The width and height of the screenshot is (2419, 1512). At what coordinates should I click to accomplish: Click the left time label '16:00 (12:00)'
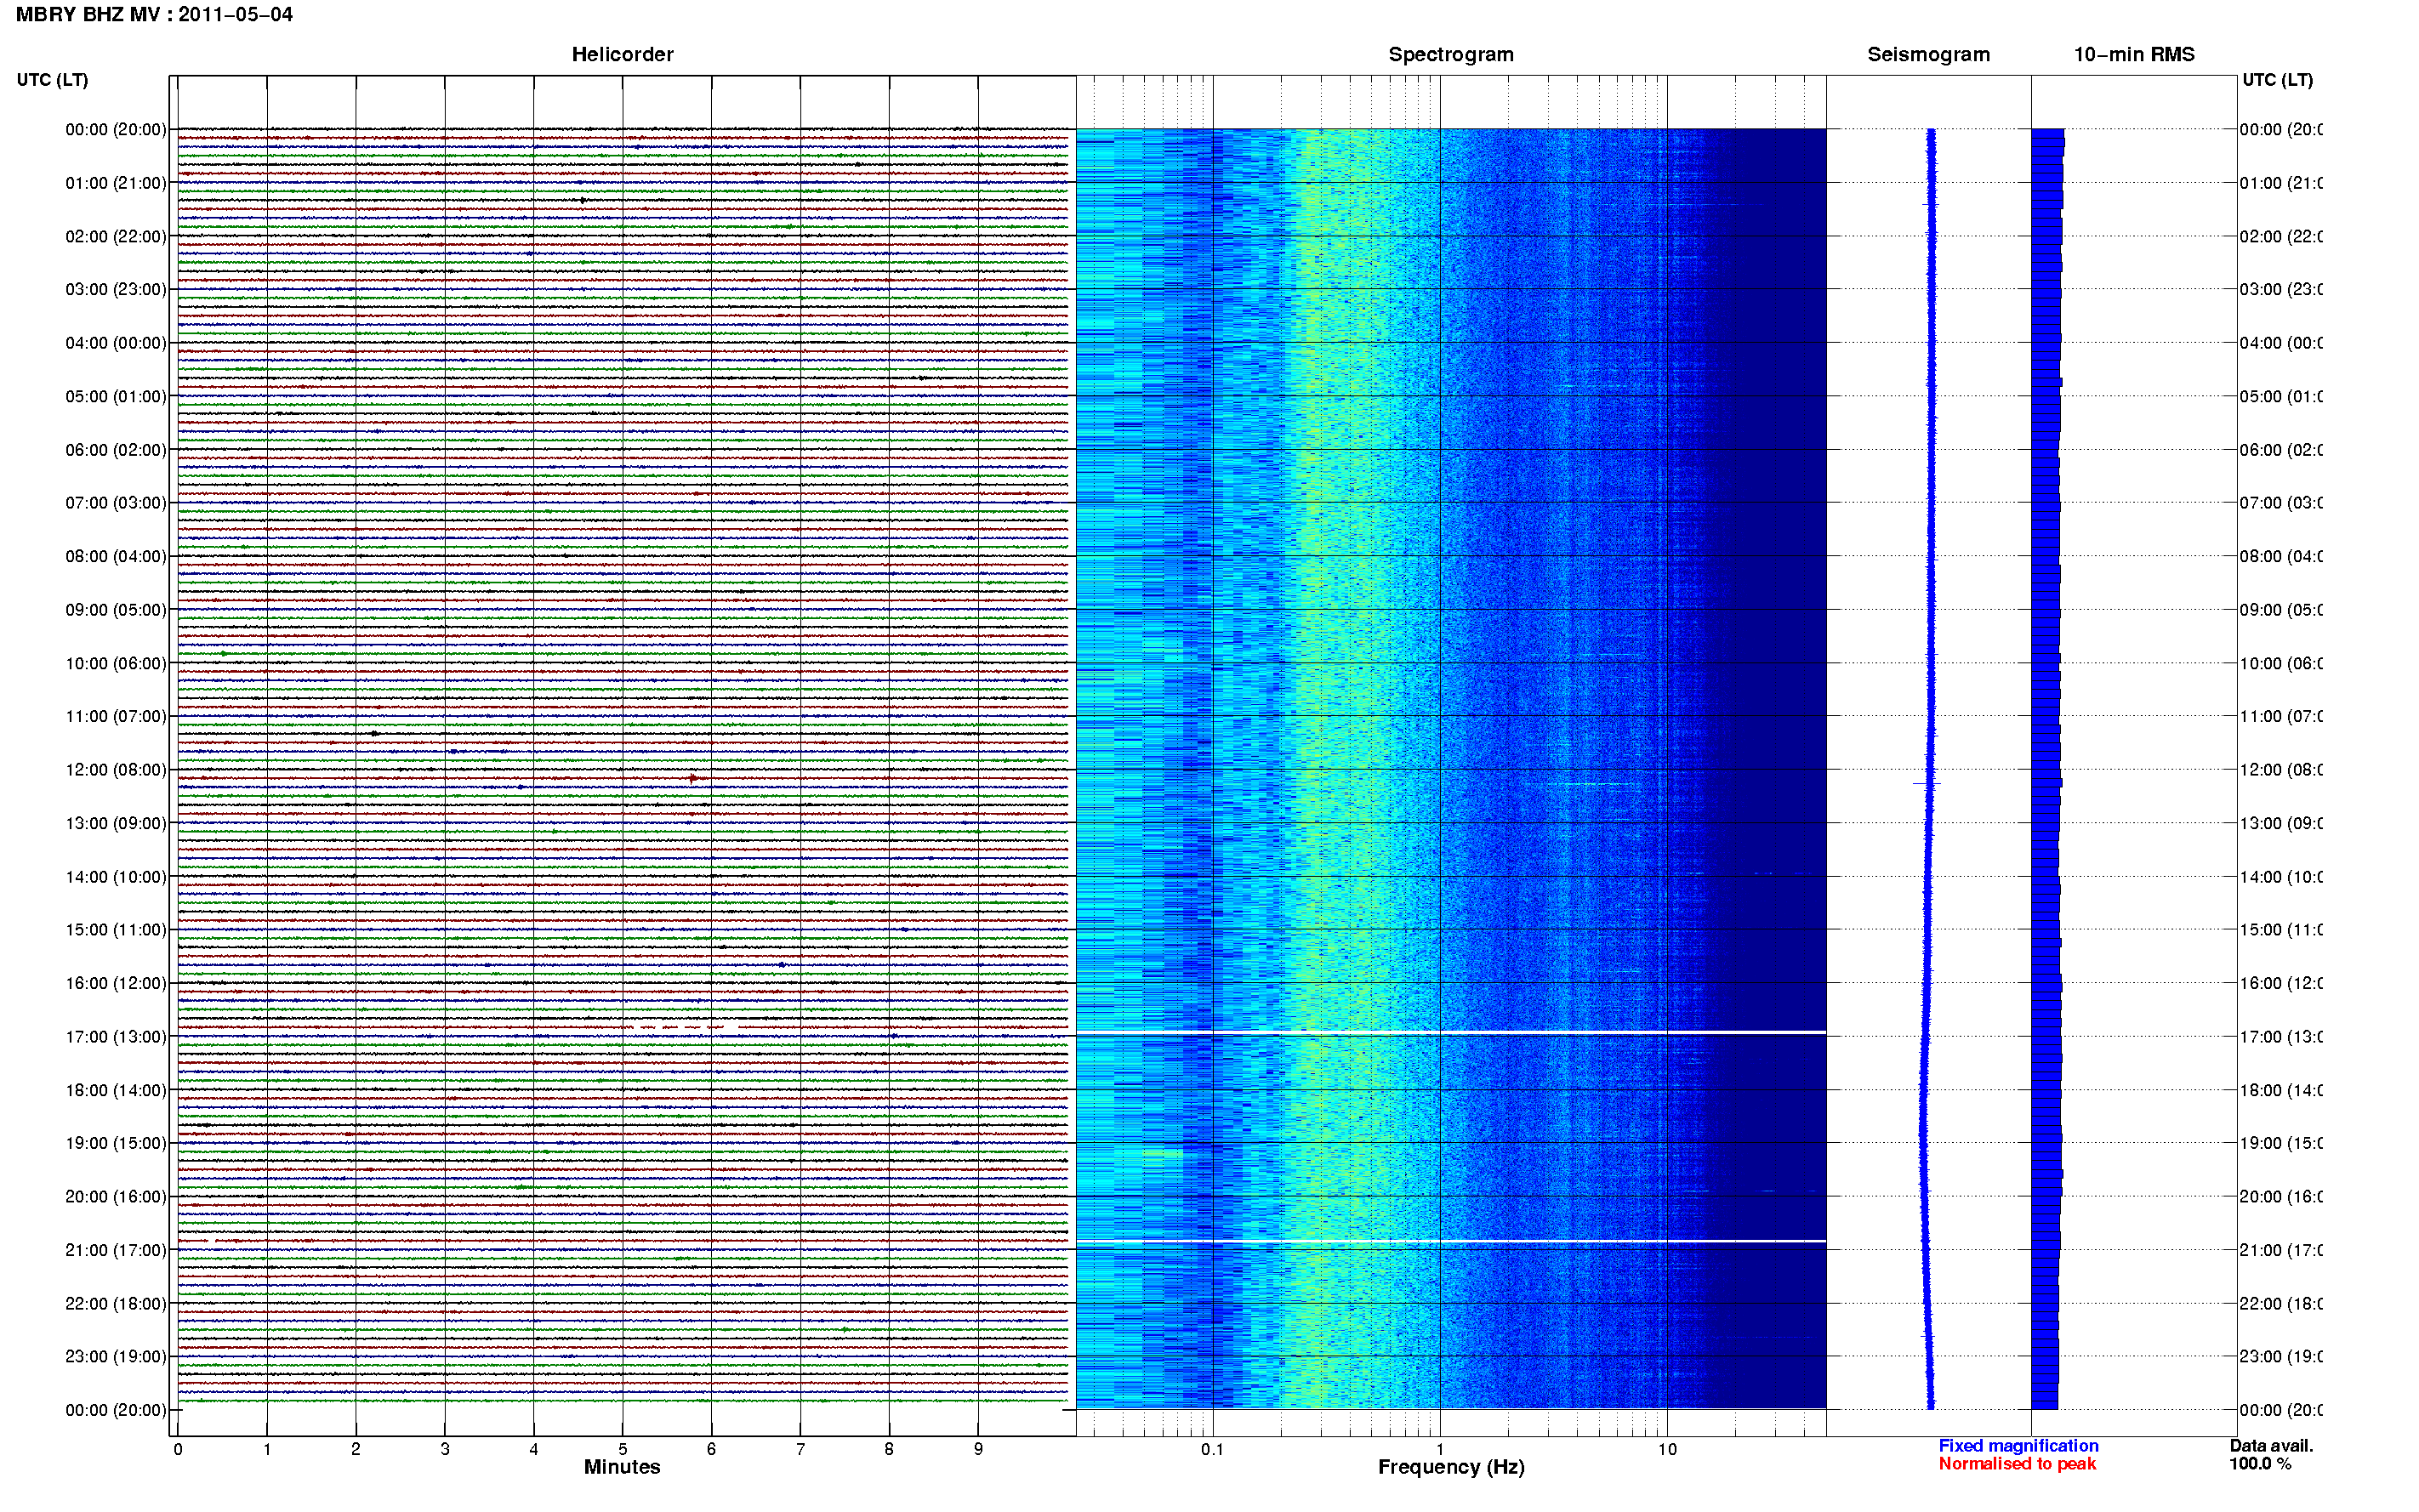coord(116,984)
